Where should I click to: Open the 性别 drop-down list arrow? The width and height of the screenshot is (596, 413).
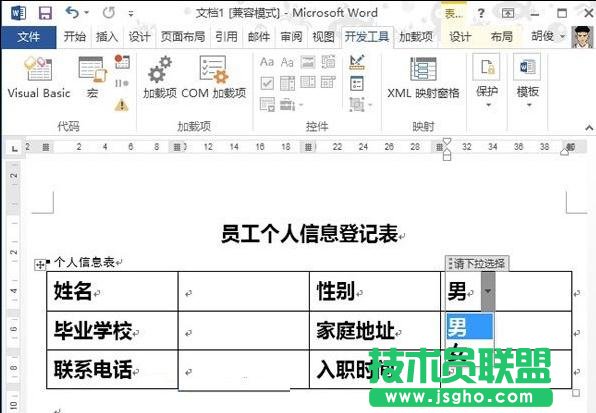(x=488, y=291)
